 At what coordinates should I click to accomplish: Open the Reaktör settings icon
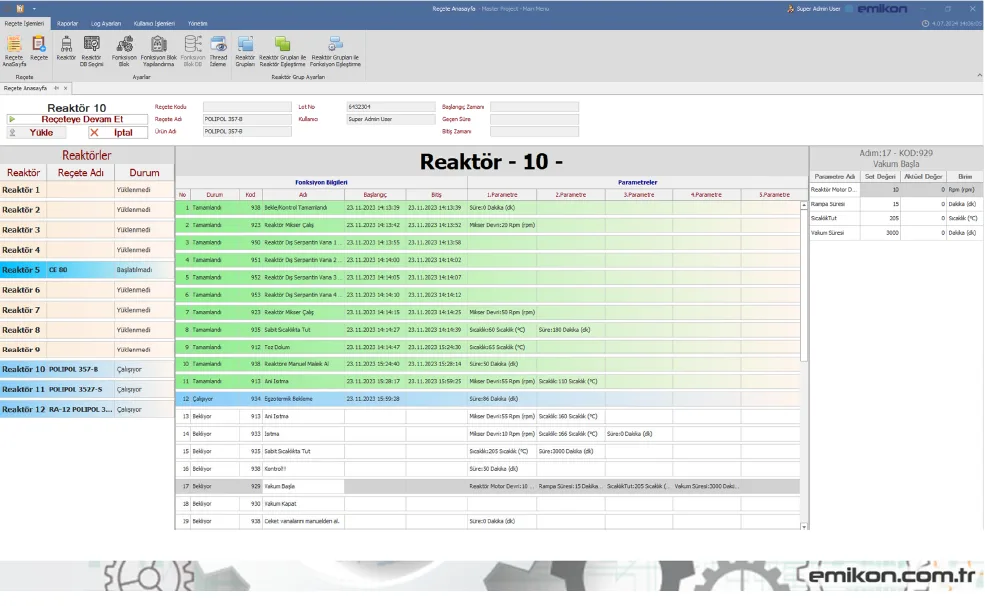click(66, 48)
